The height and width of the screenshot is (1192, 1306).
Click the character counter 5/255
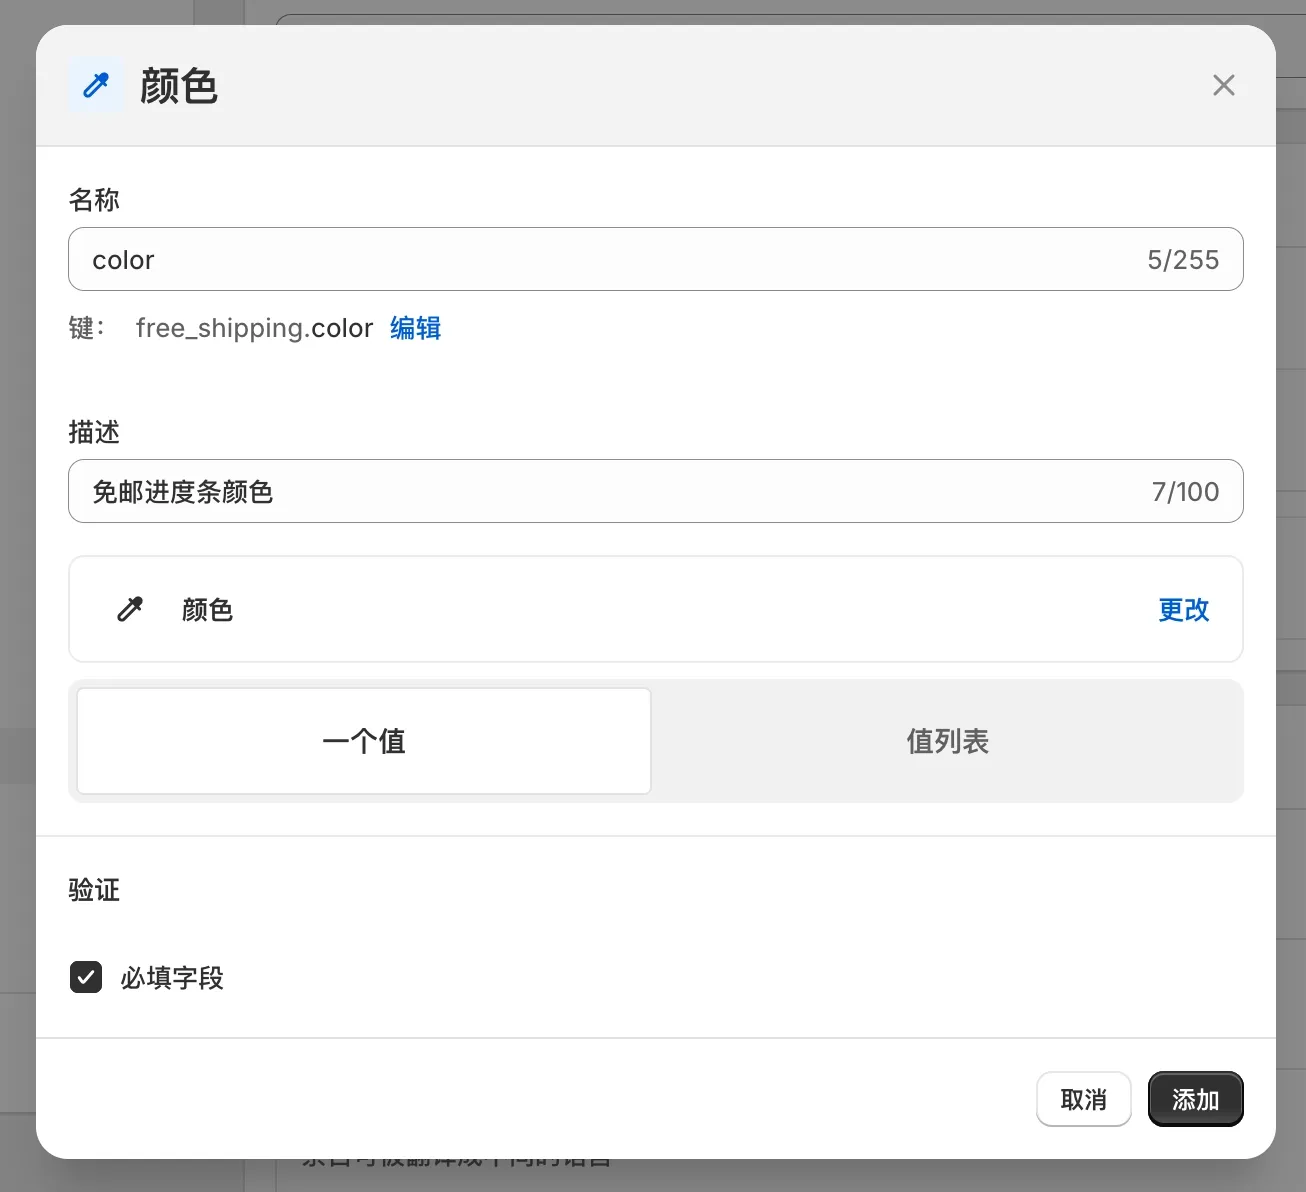click(x=1184, y=259)
